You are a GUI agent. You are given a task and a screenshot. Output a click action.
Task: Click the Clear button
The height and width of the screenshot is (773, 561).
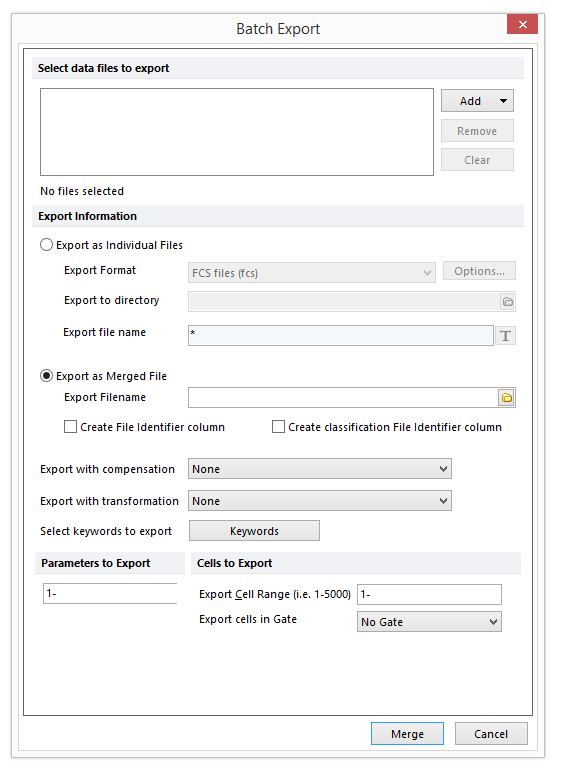pos(477,160)
